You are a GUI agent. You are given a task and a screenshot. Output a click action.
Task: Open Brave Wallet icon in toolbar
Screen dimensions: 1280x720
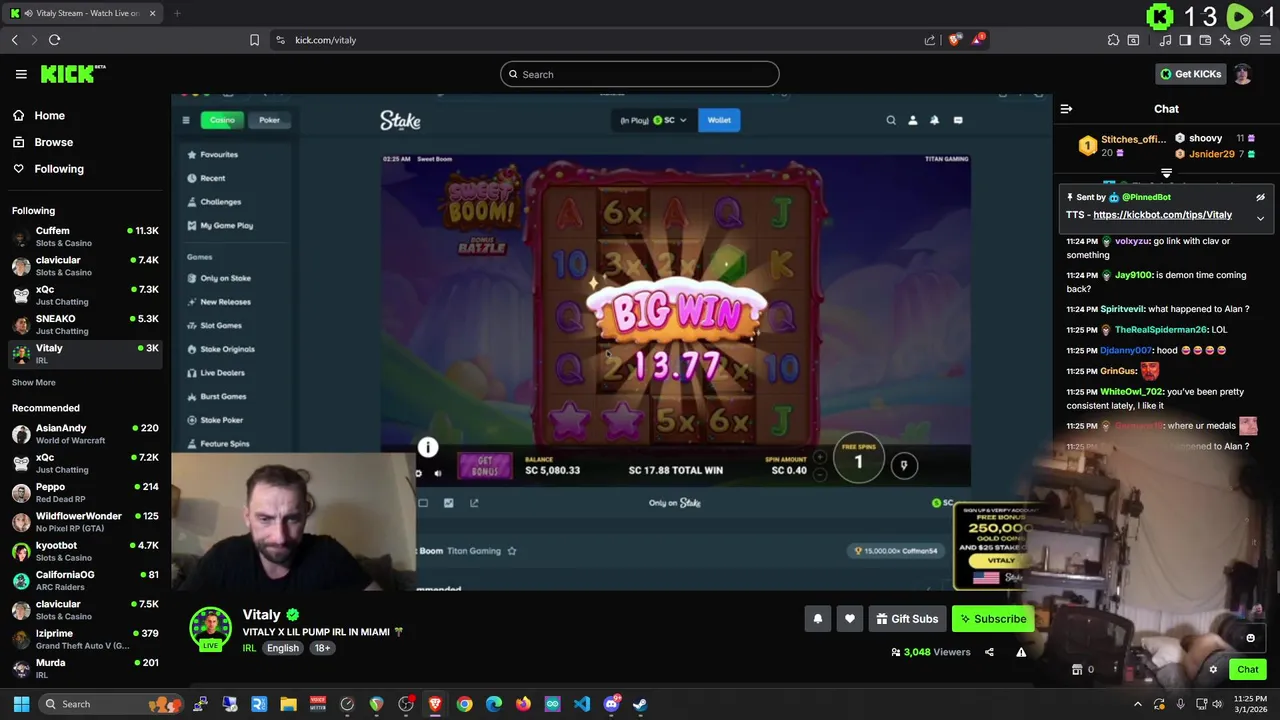1205,40
